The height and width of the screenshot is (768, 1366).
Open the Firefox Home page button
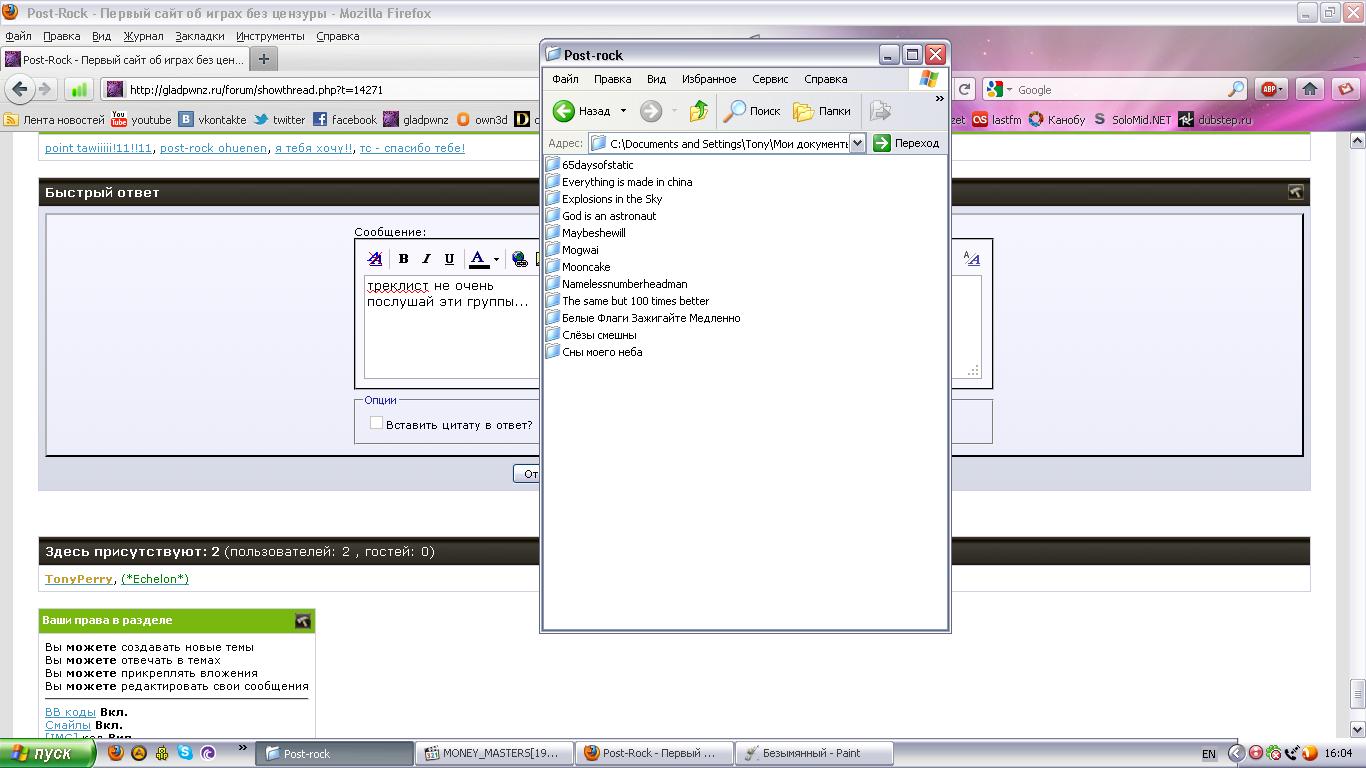tap(1310, 89)
